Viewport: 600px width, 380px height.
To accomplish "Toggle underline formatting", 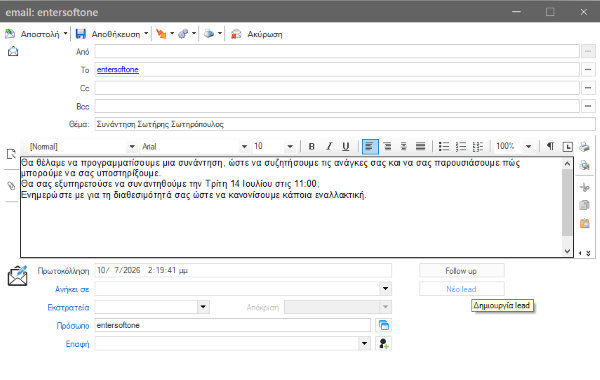I will click(346, 147).
